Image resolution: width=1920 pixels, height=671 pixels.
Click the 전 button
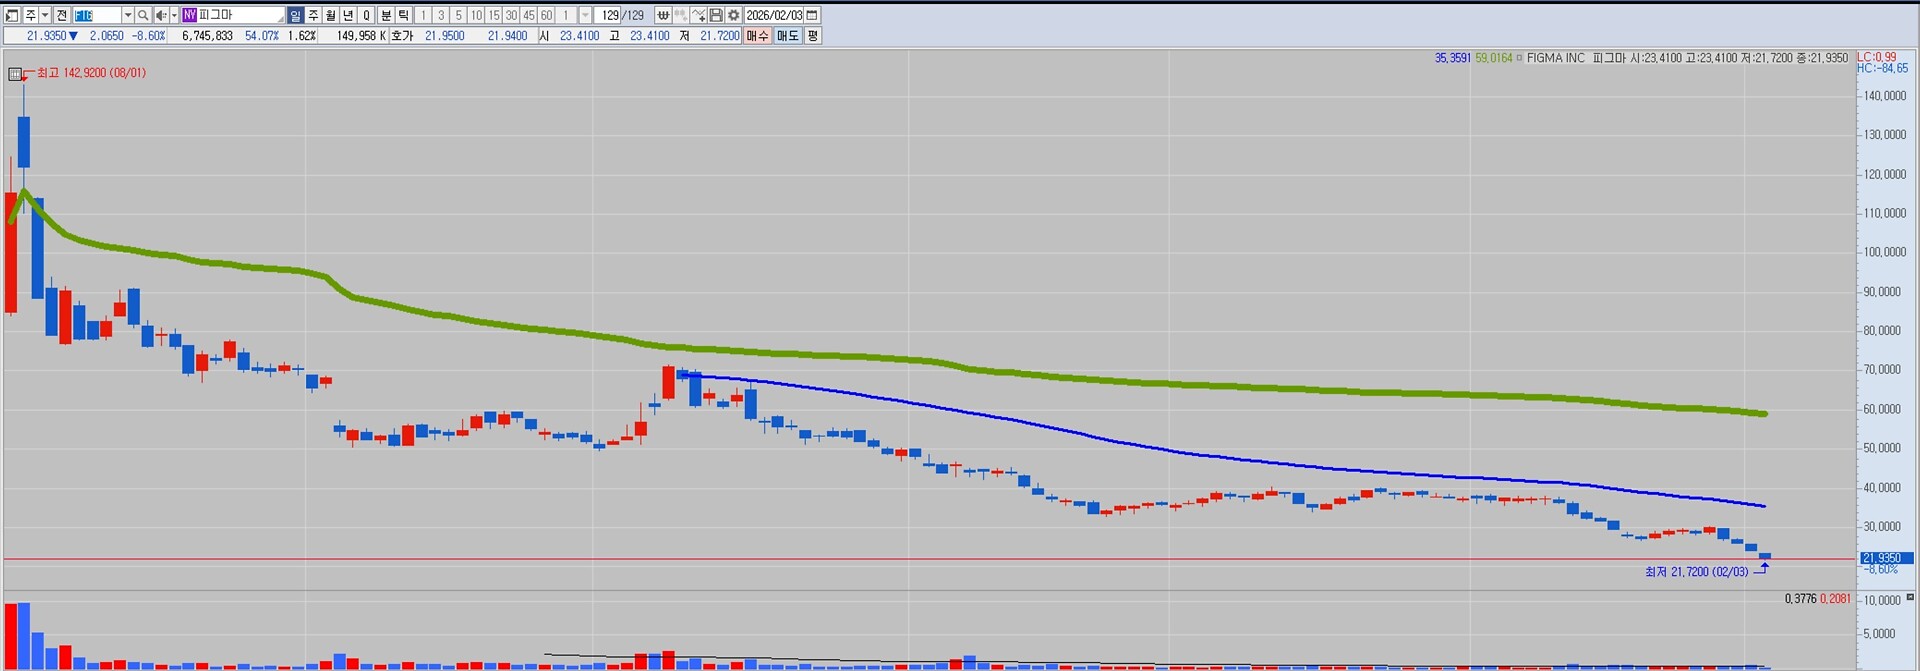(x=62, y=15)
